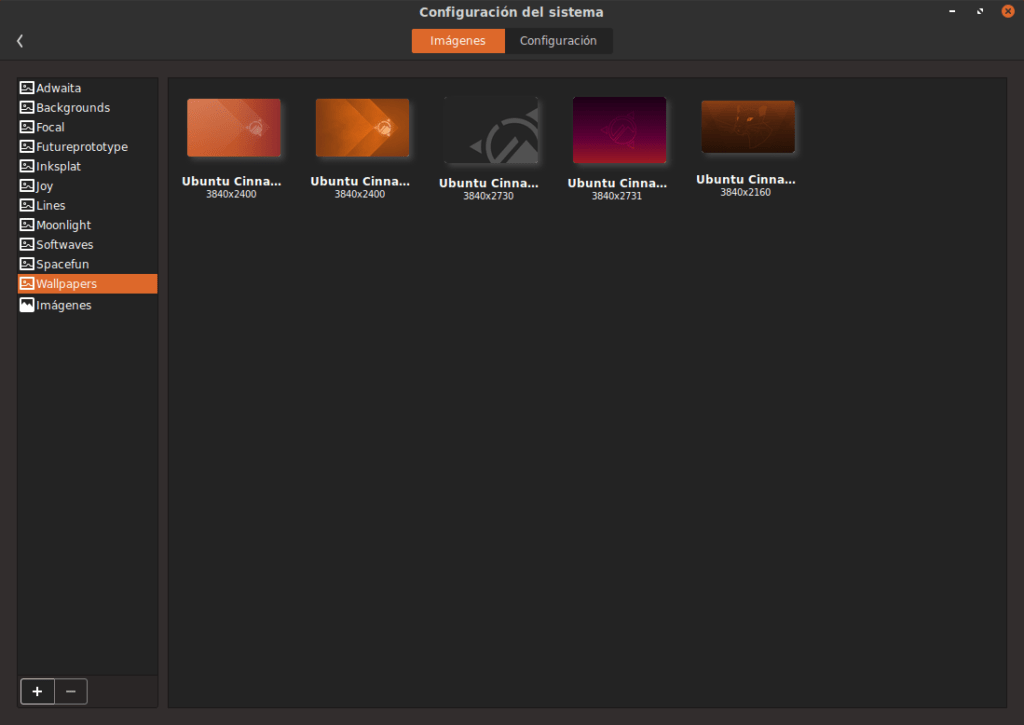Click the Imágenes pictures folder icon
This screenshot has height=725, width=1024.
coord(27,305)
